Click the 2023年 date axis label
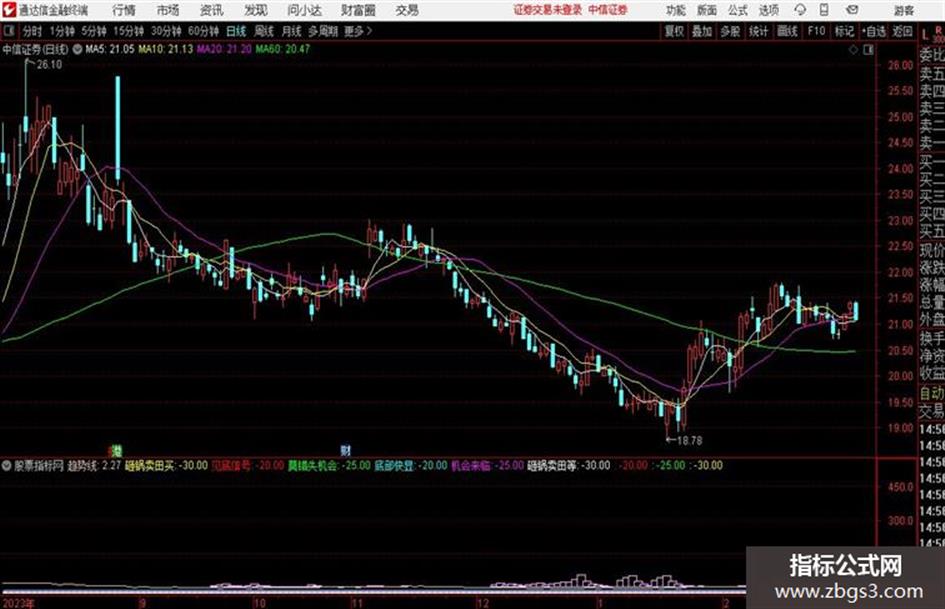The width and height of the screenshot is (945, 609). (x=18, y=603)
